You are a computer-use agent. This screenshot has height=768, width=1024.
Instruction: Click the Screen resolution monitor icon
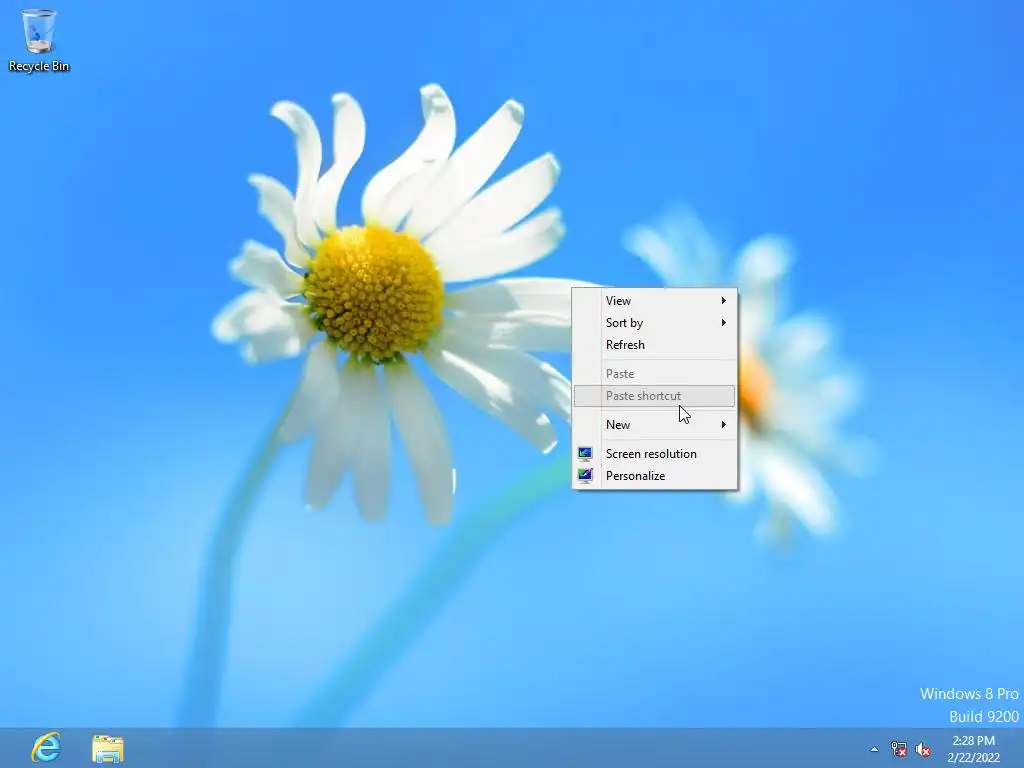[x=585, y=453]
